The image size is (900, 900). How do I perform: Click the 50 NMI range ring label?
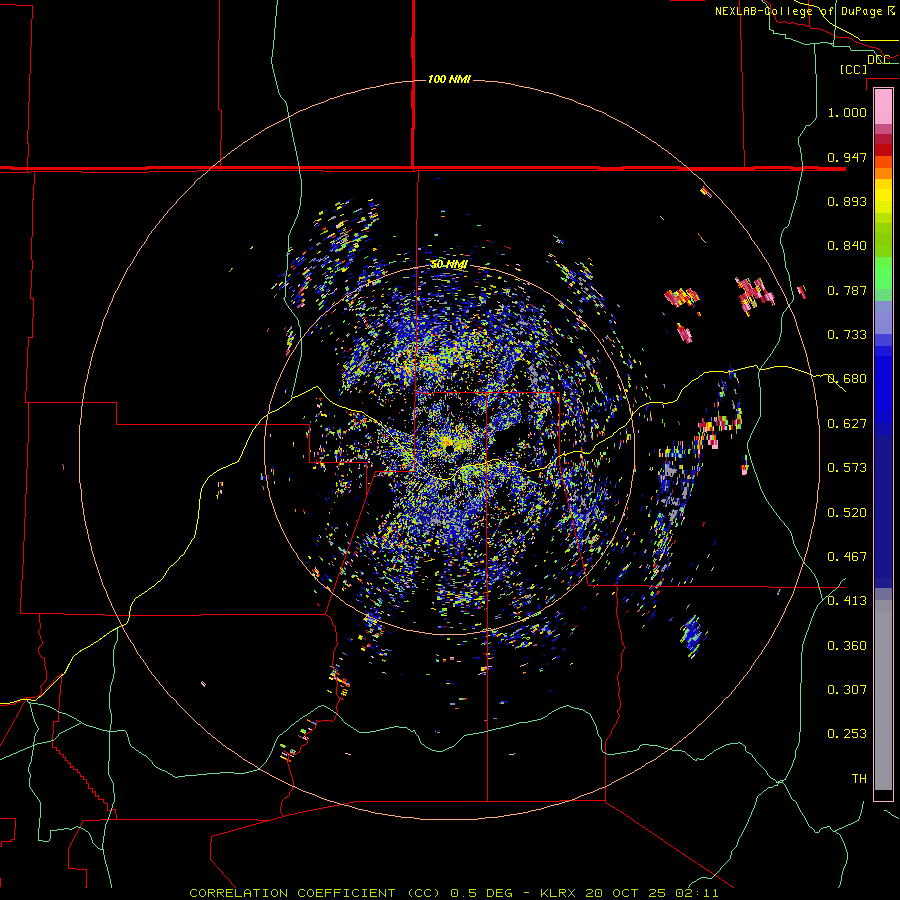pos(449,265)
